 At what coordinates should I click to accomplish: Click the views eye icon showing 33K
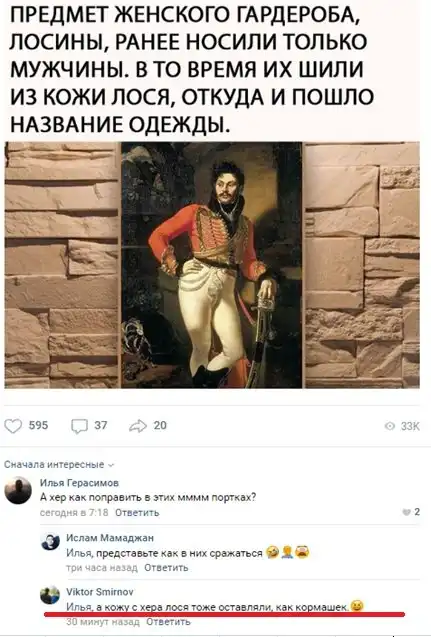coord(390,426)
